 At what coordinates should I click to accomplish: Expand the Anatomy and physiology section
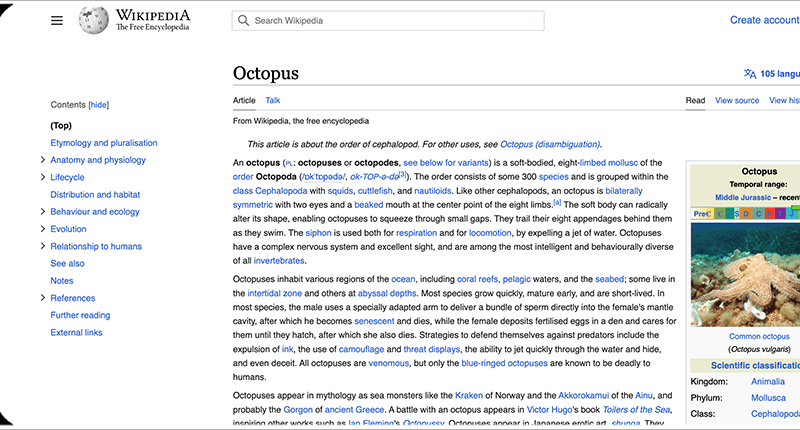(42, 160)
